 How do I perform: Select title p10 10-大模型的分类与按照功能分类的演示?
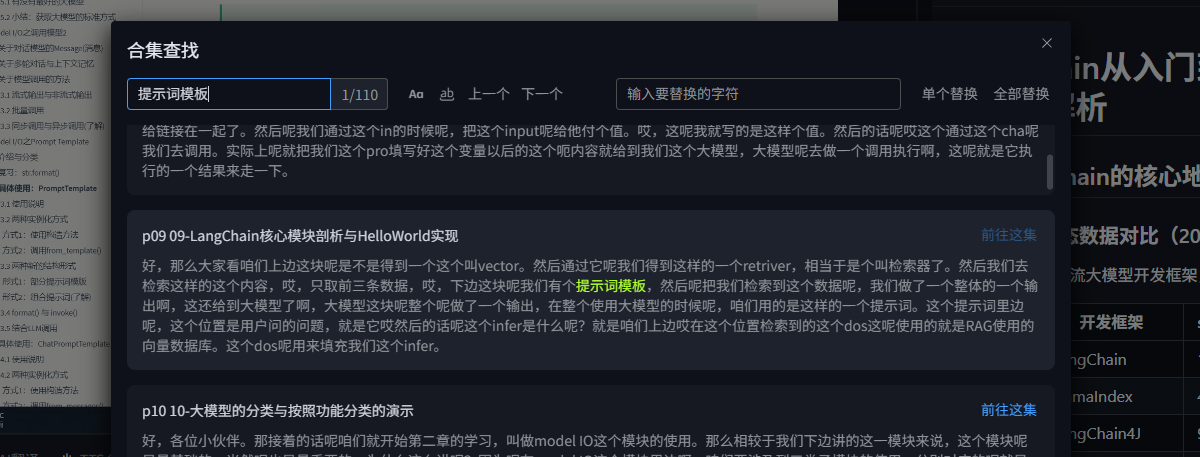278,411
